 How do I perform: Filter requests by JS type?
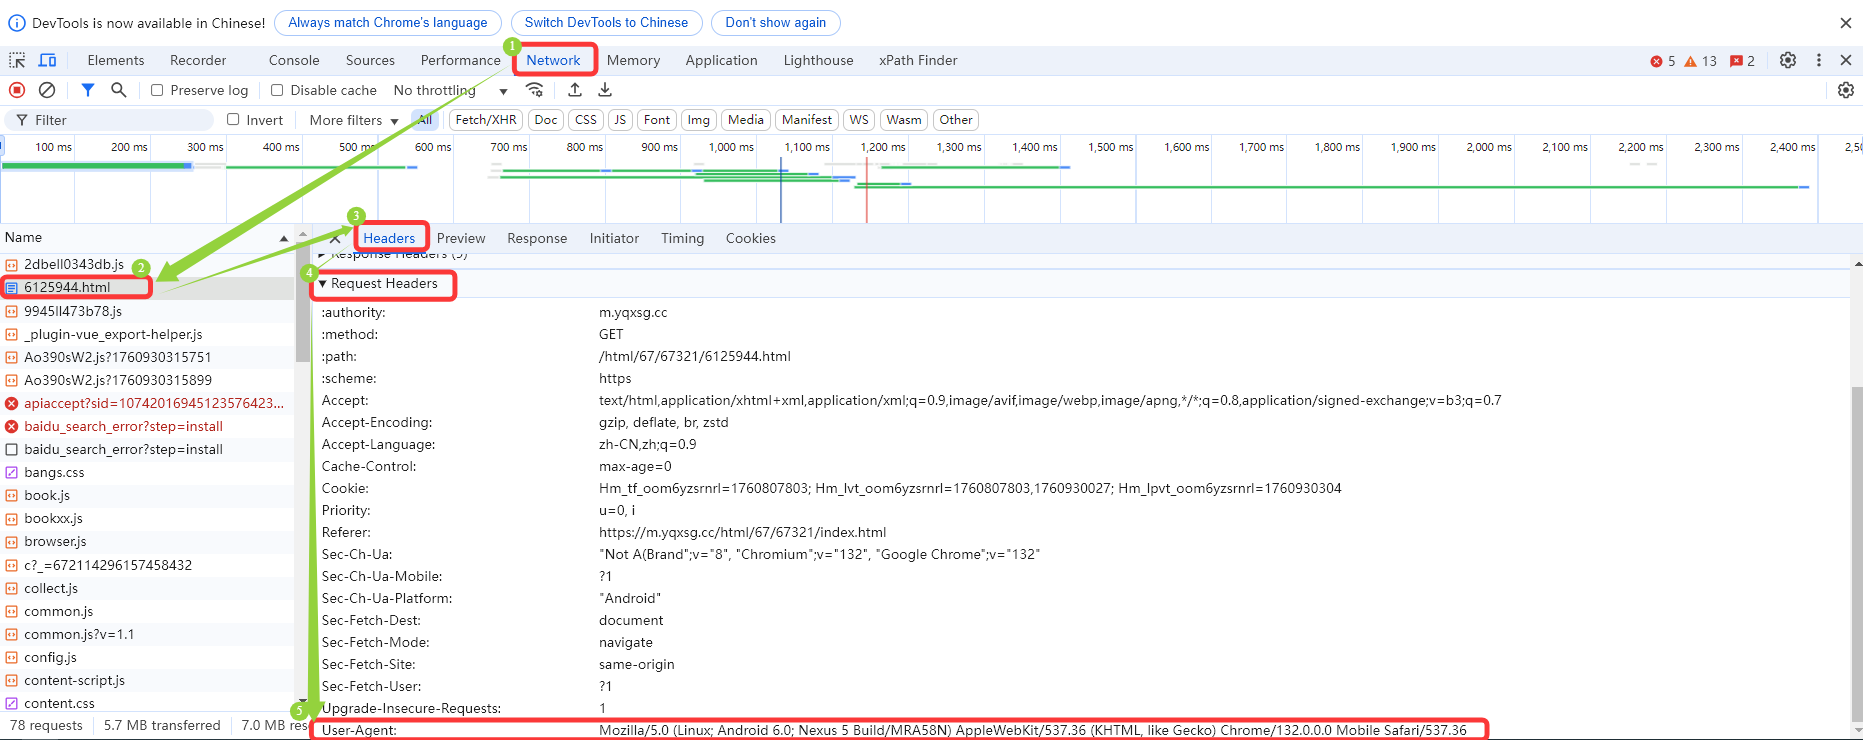pyautogui.click(x=620, y=120)
